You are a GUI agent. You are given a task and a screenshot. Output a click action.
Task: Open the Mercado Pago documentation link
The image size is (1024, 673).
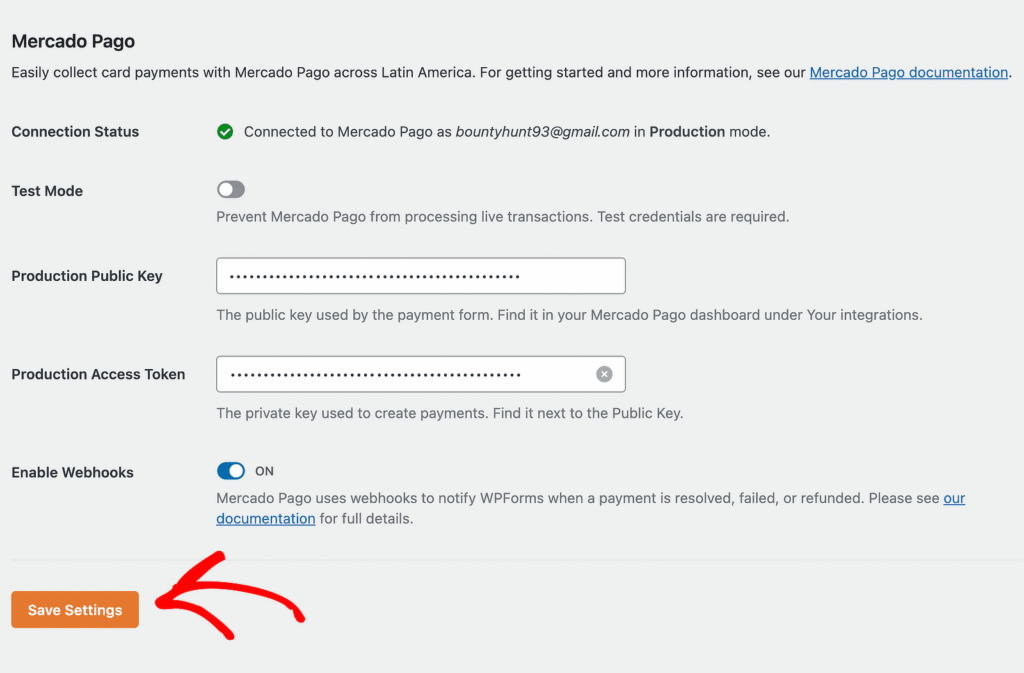[908, 72]
